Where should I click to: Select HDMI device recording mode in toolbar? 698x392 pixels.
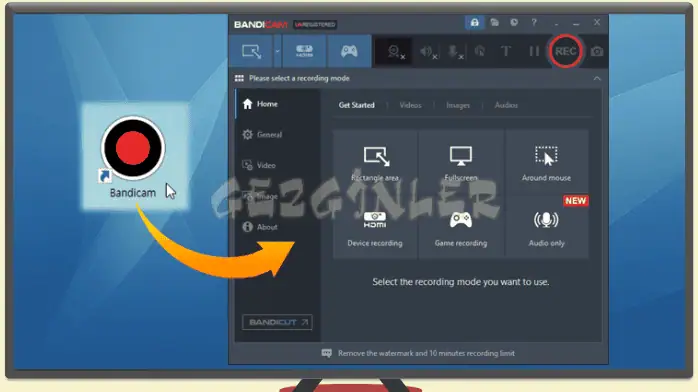(x=304, y=52)
